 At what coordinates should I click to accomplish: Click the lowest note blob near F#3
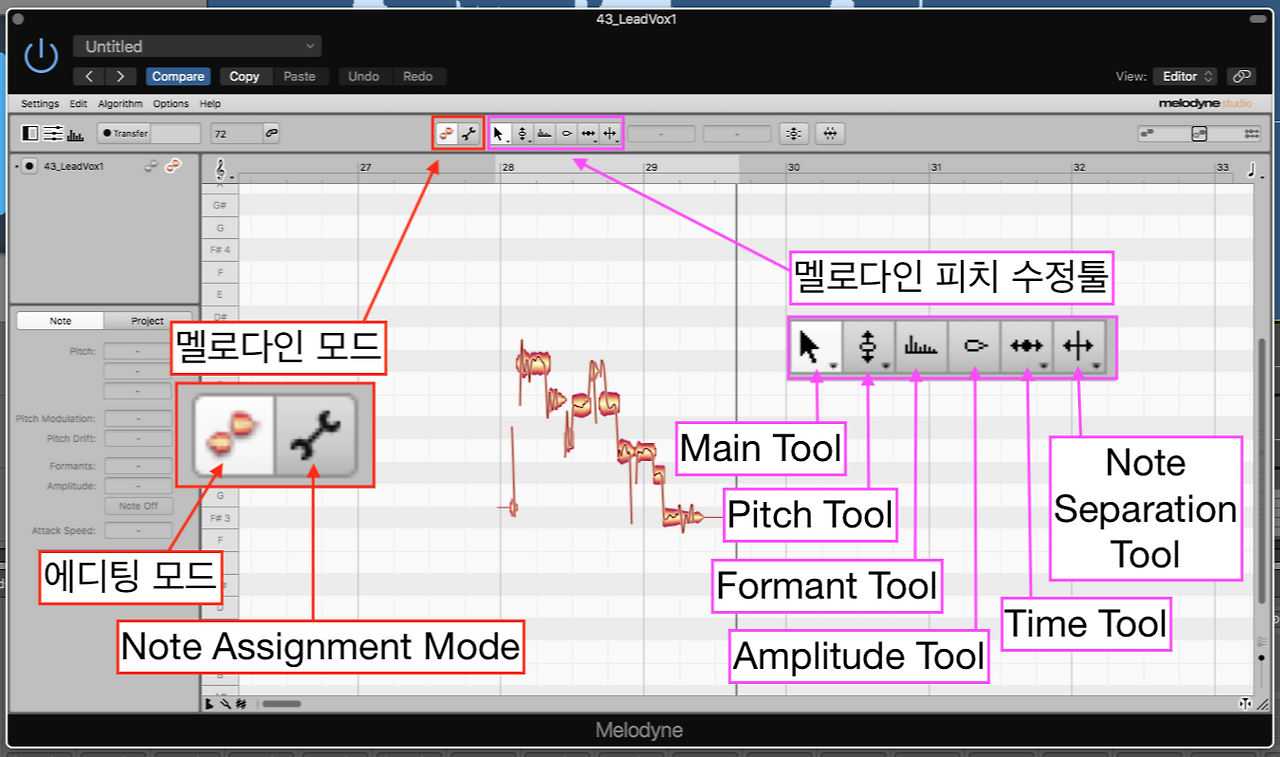click(683, 517)
